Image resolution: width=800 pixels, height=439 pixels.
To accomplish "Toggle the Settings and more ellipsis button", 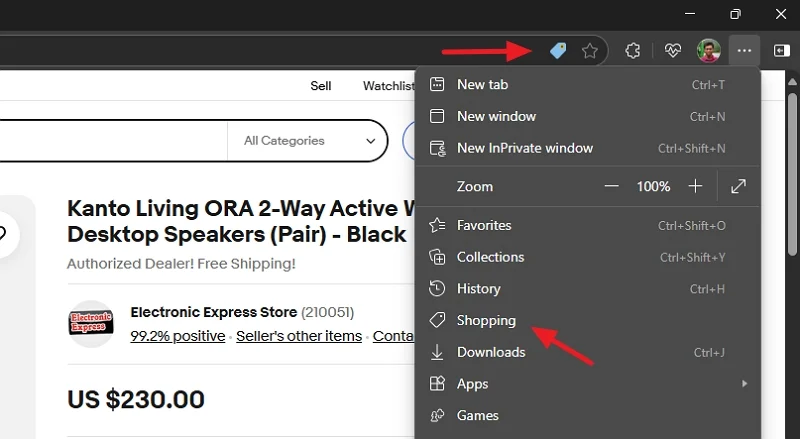I will click(x=744, y=51).
